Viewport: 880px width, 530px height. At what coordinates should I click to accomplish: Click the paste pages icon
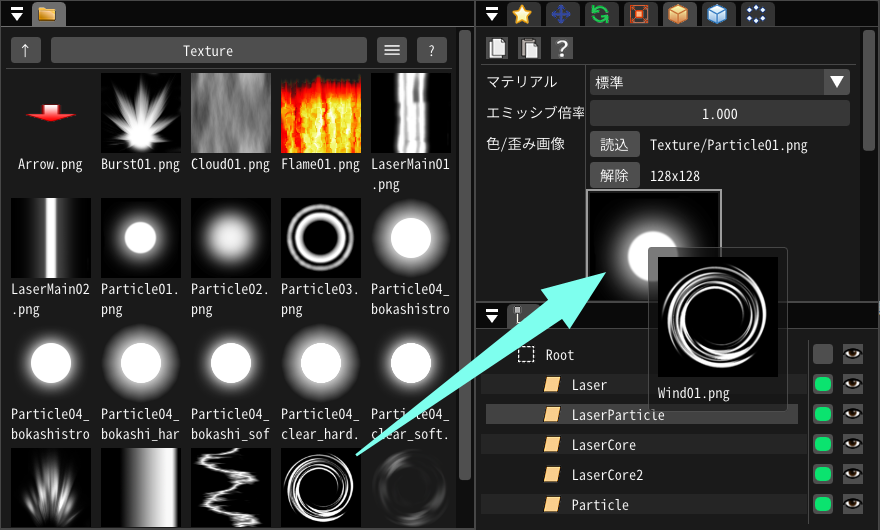[529, 48]
